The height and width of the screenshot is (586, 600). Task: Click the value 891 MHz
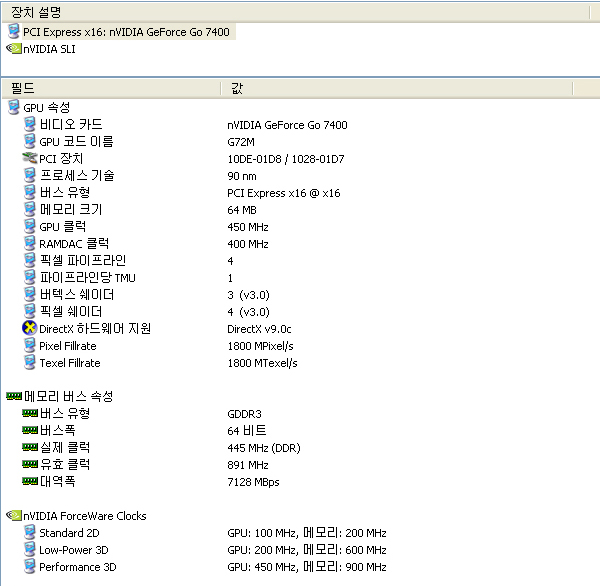248,465
